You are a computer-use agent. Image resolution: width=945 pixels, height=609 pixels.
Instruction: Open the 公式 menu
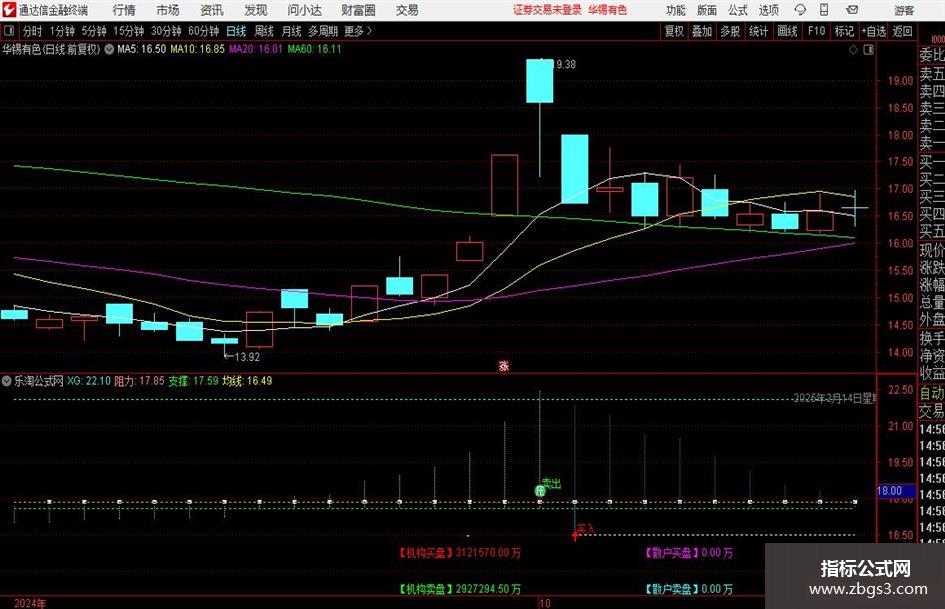pyautogui.click(x=737, y=10)
